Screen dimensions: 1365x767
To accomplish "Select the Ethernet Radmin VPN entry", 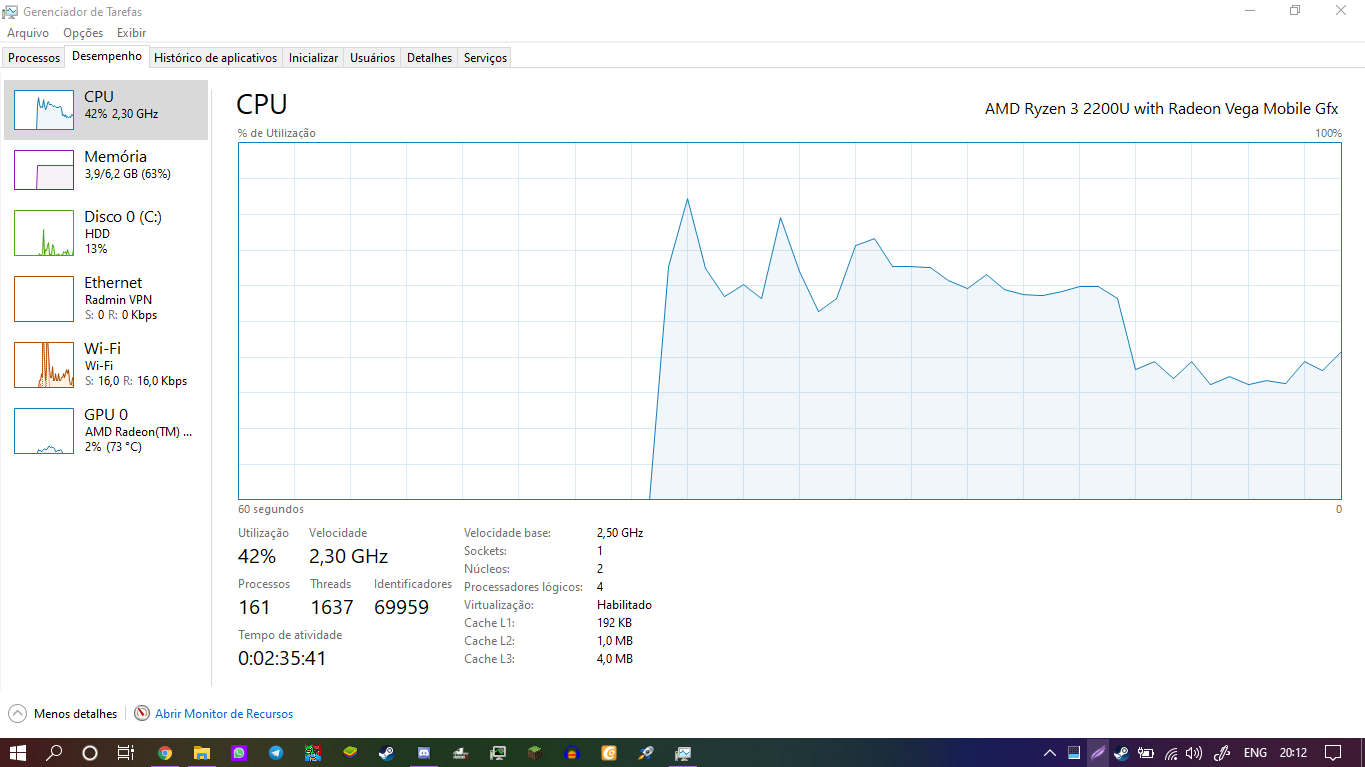I will (106, 298).
